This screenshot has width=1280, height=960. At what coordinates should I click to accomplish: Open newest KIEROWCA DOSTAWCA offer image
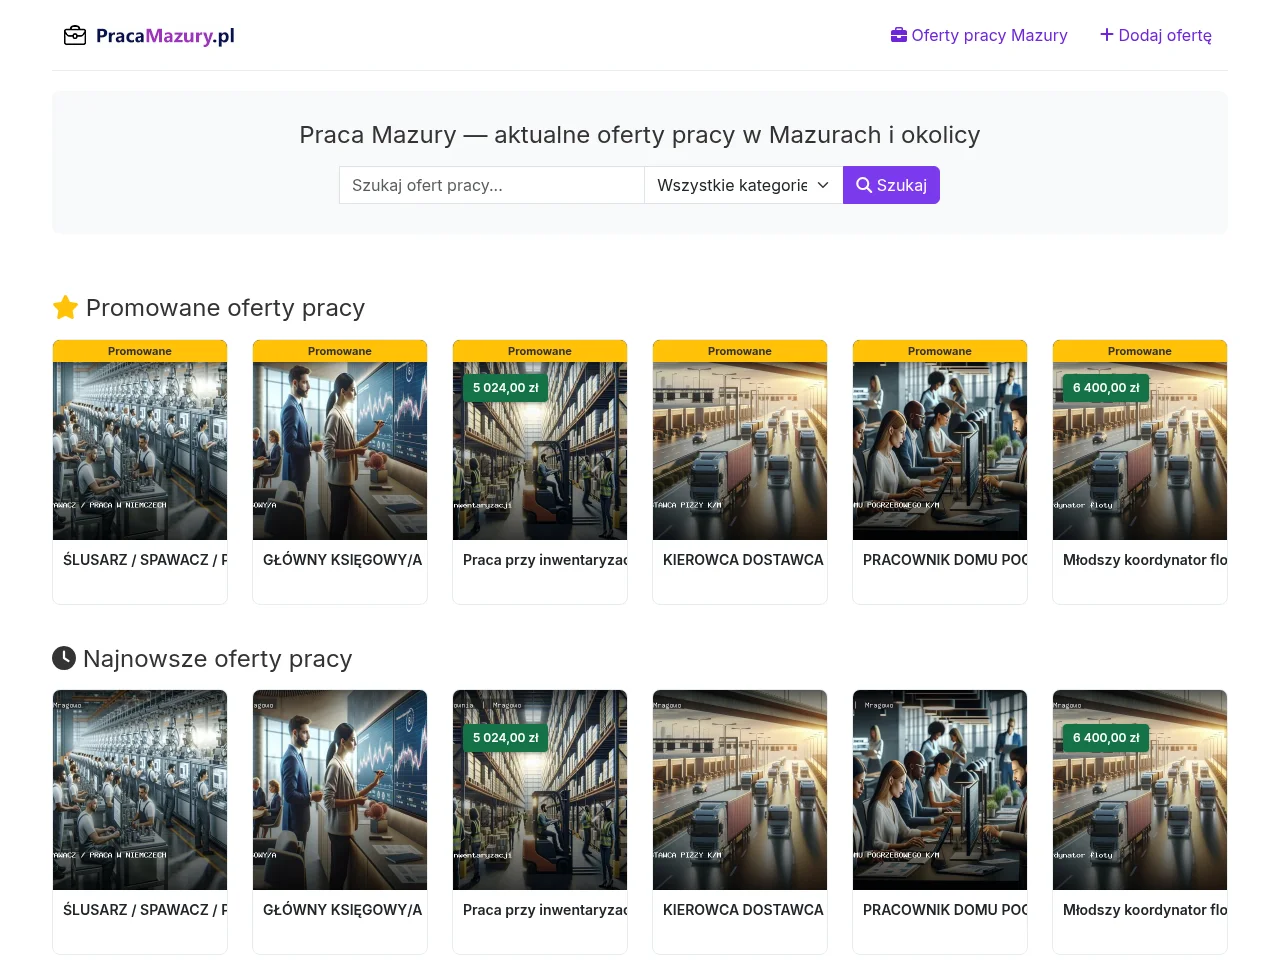pyautogui.click(x=740, y=790)
